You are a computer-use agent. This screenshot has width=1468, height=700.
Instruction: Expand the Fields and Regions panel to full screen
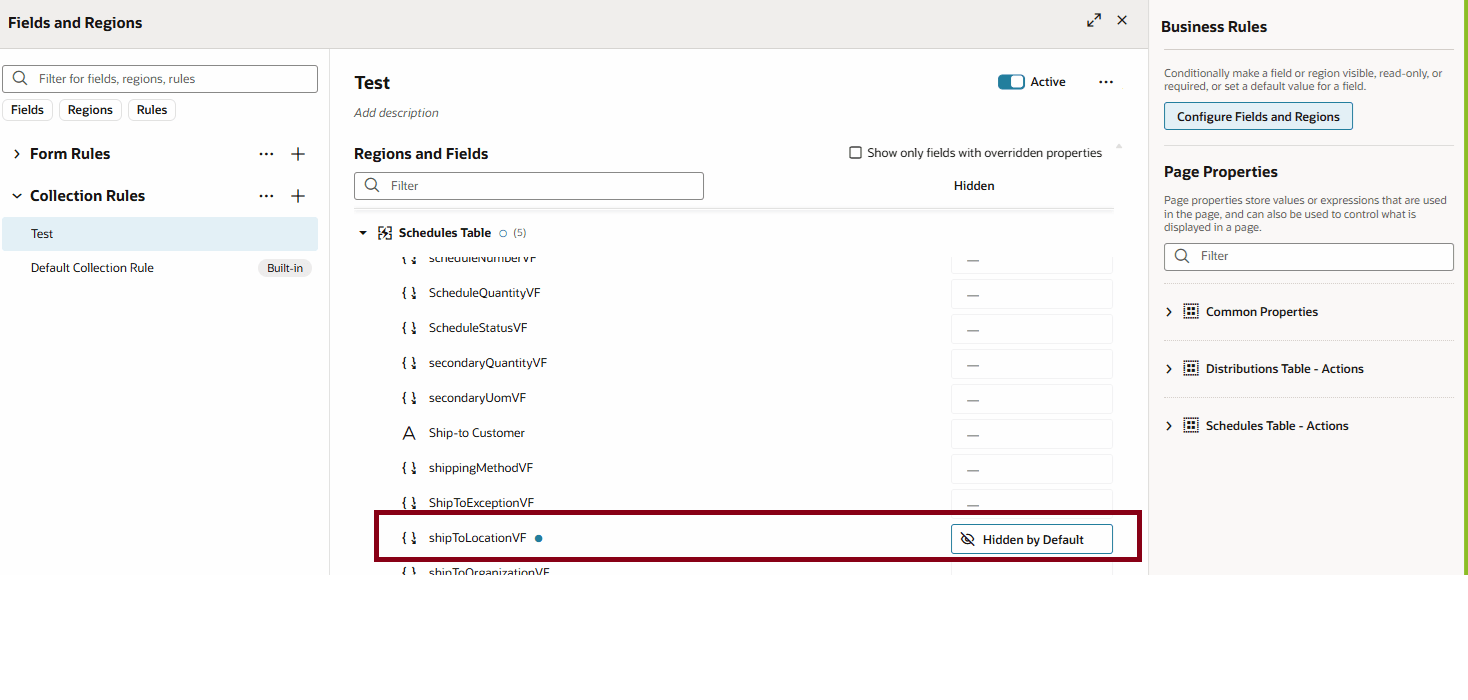tap(1094, 20)
